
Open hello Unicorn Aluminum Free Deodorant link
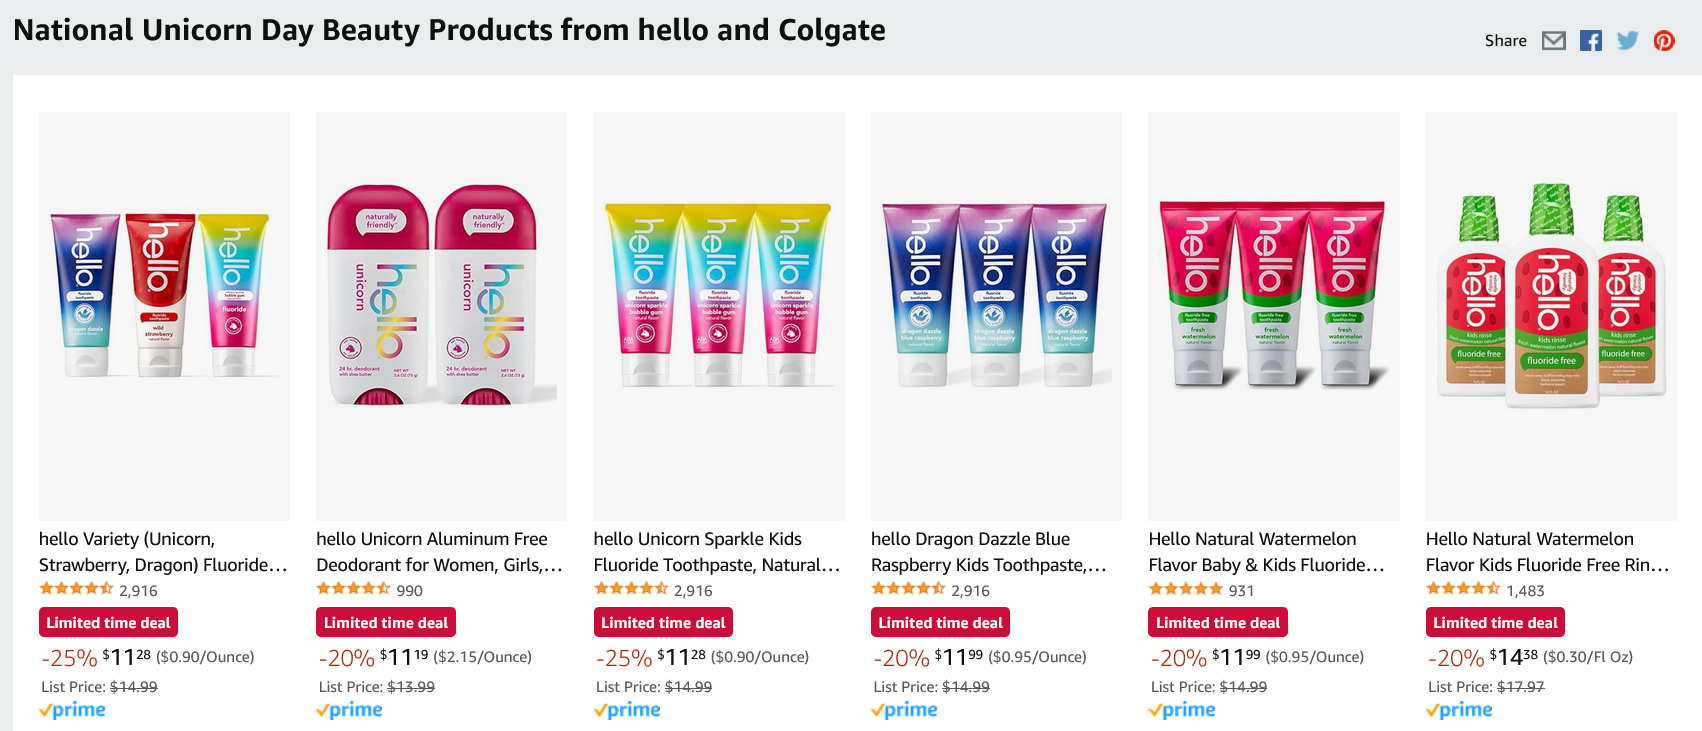(x=439, y=552)
